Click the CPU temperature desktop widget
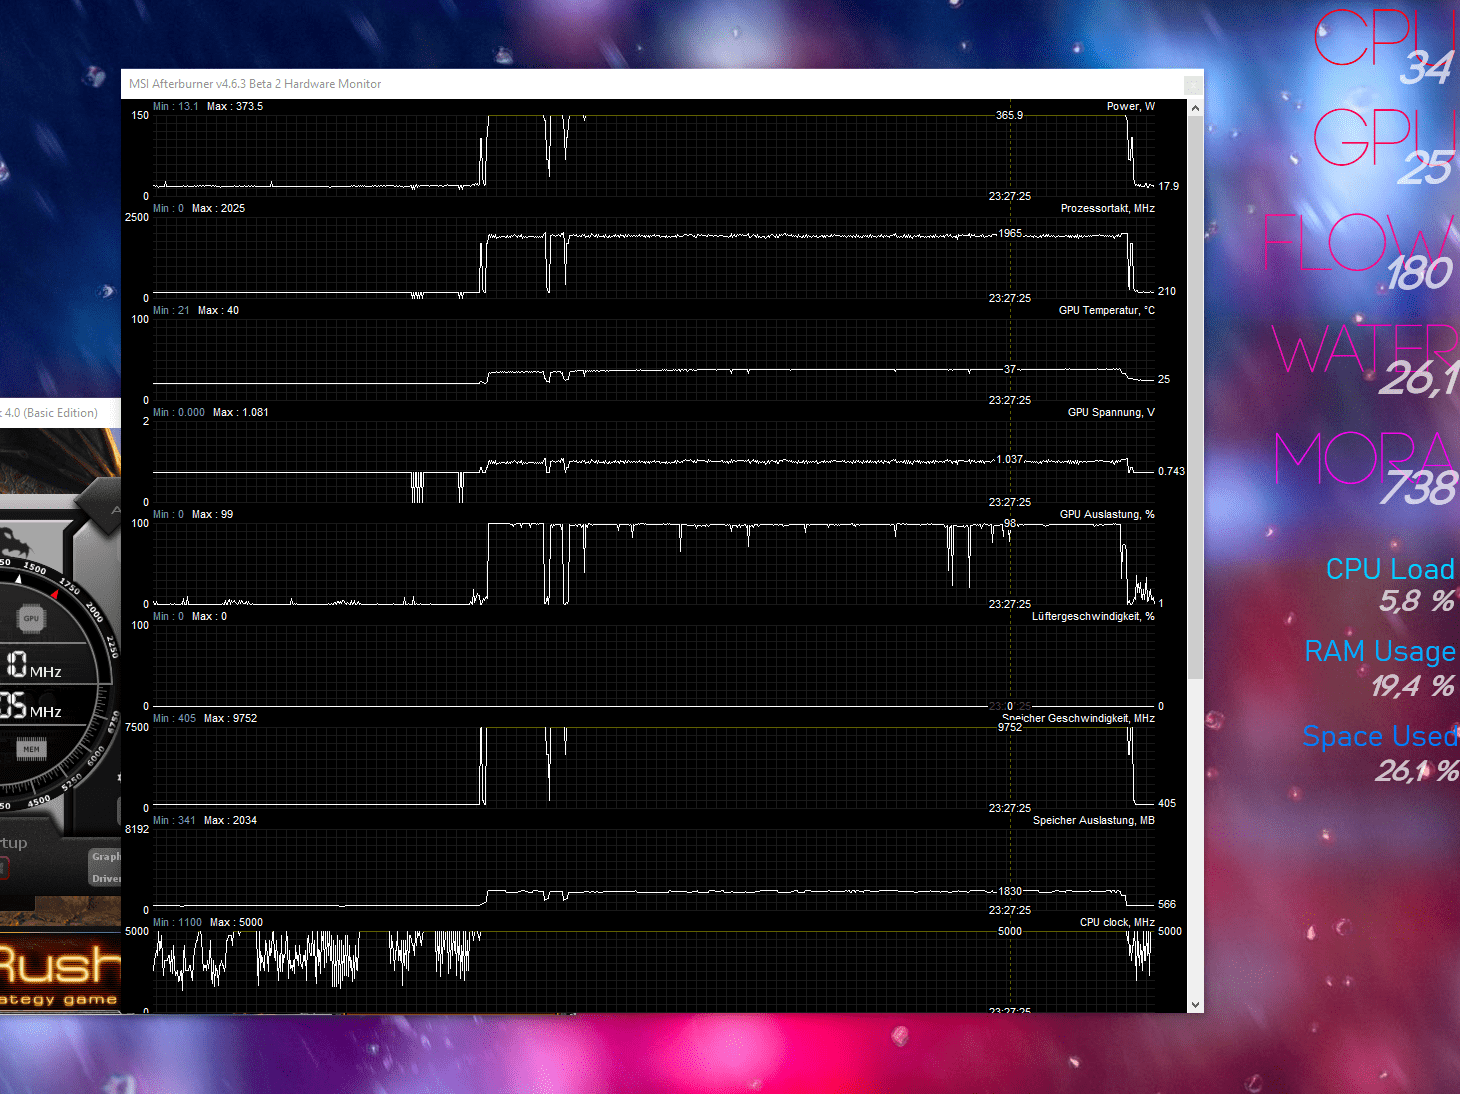Screen dimensions: 1460x1094 (1385, 47)
